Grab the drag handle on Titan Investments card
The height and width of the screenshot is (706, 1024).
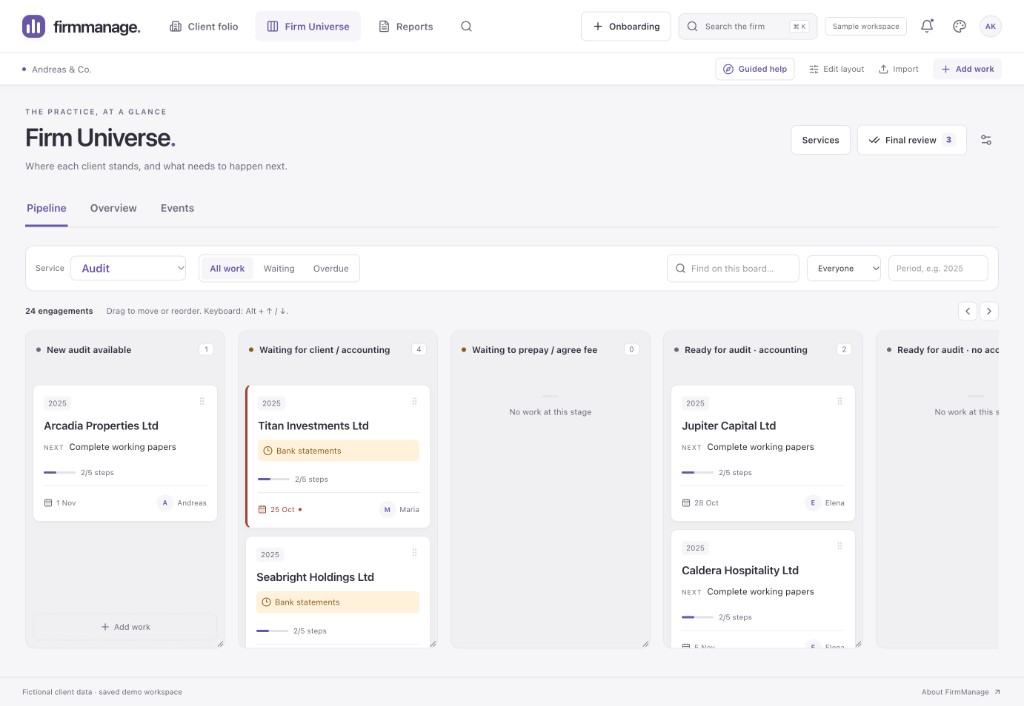point(415,401)
